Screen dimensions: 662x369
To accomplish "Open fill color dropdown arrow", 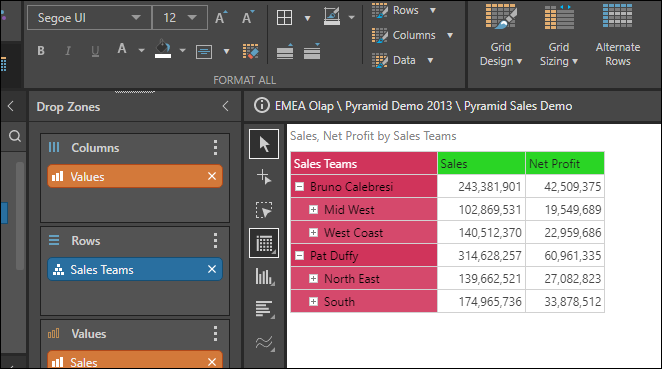I will [182, 51].
